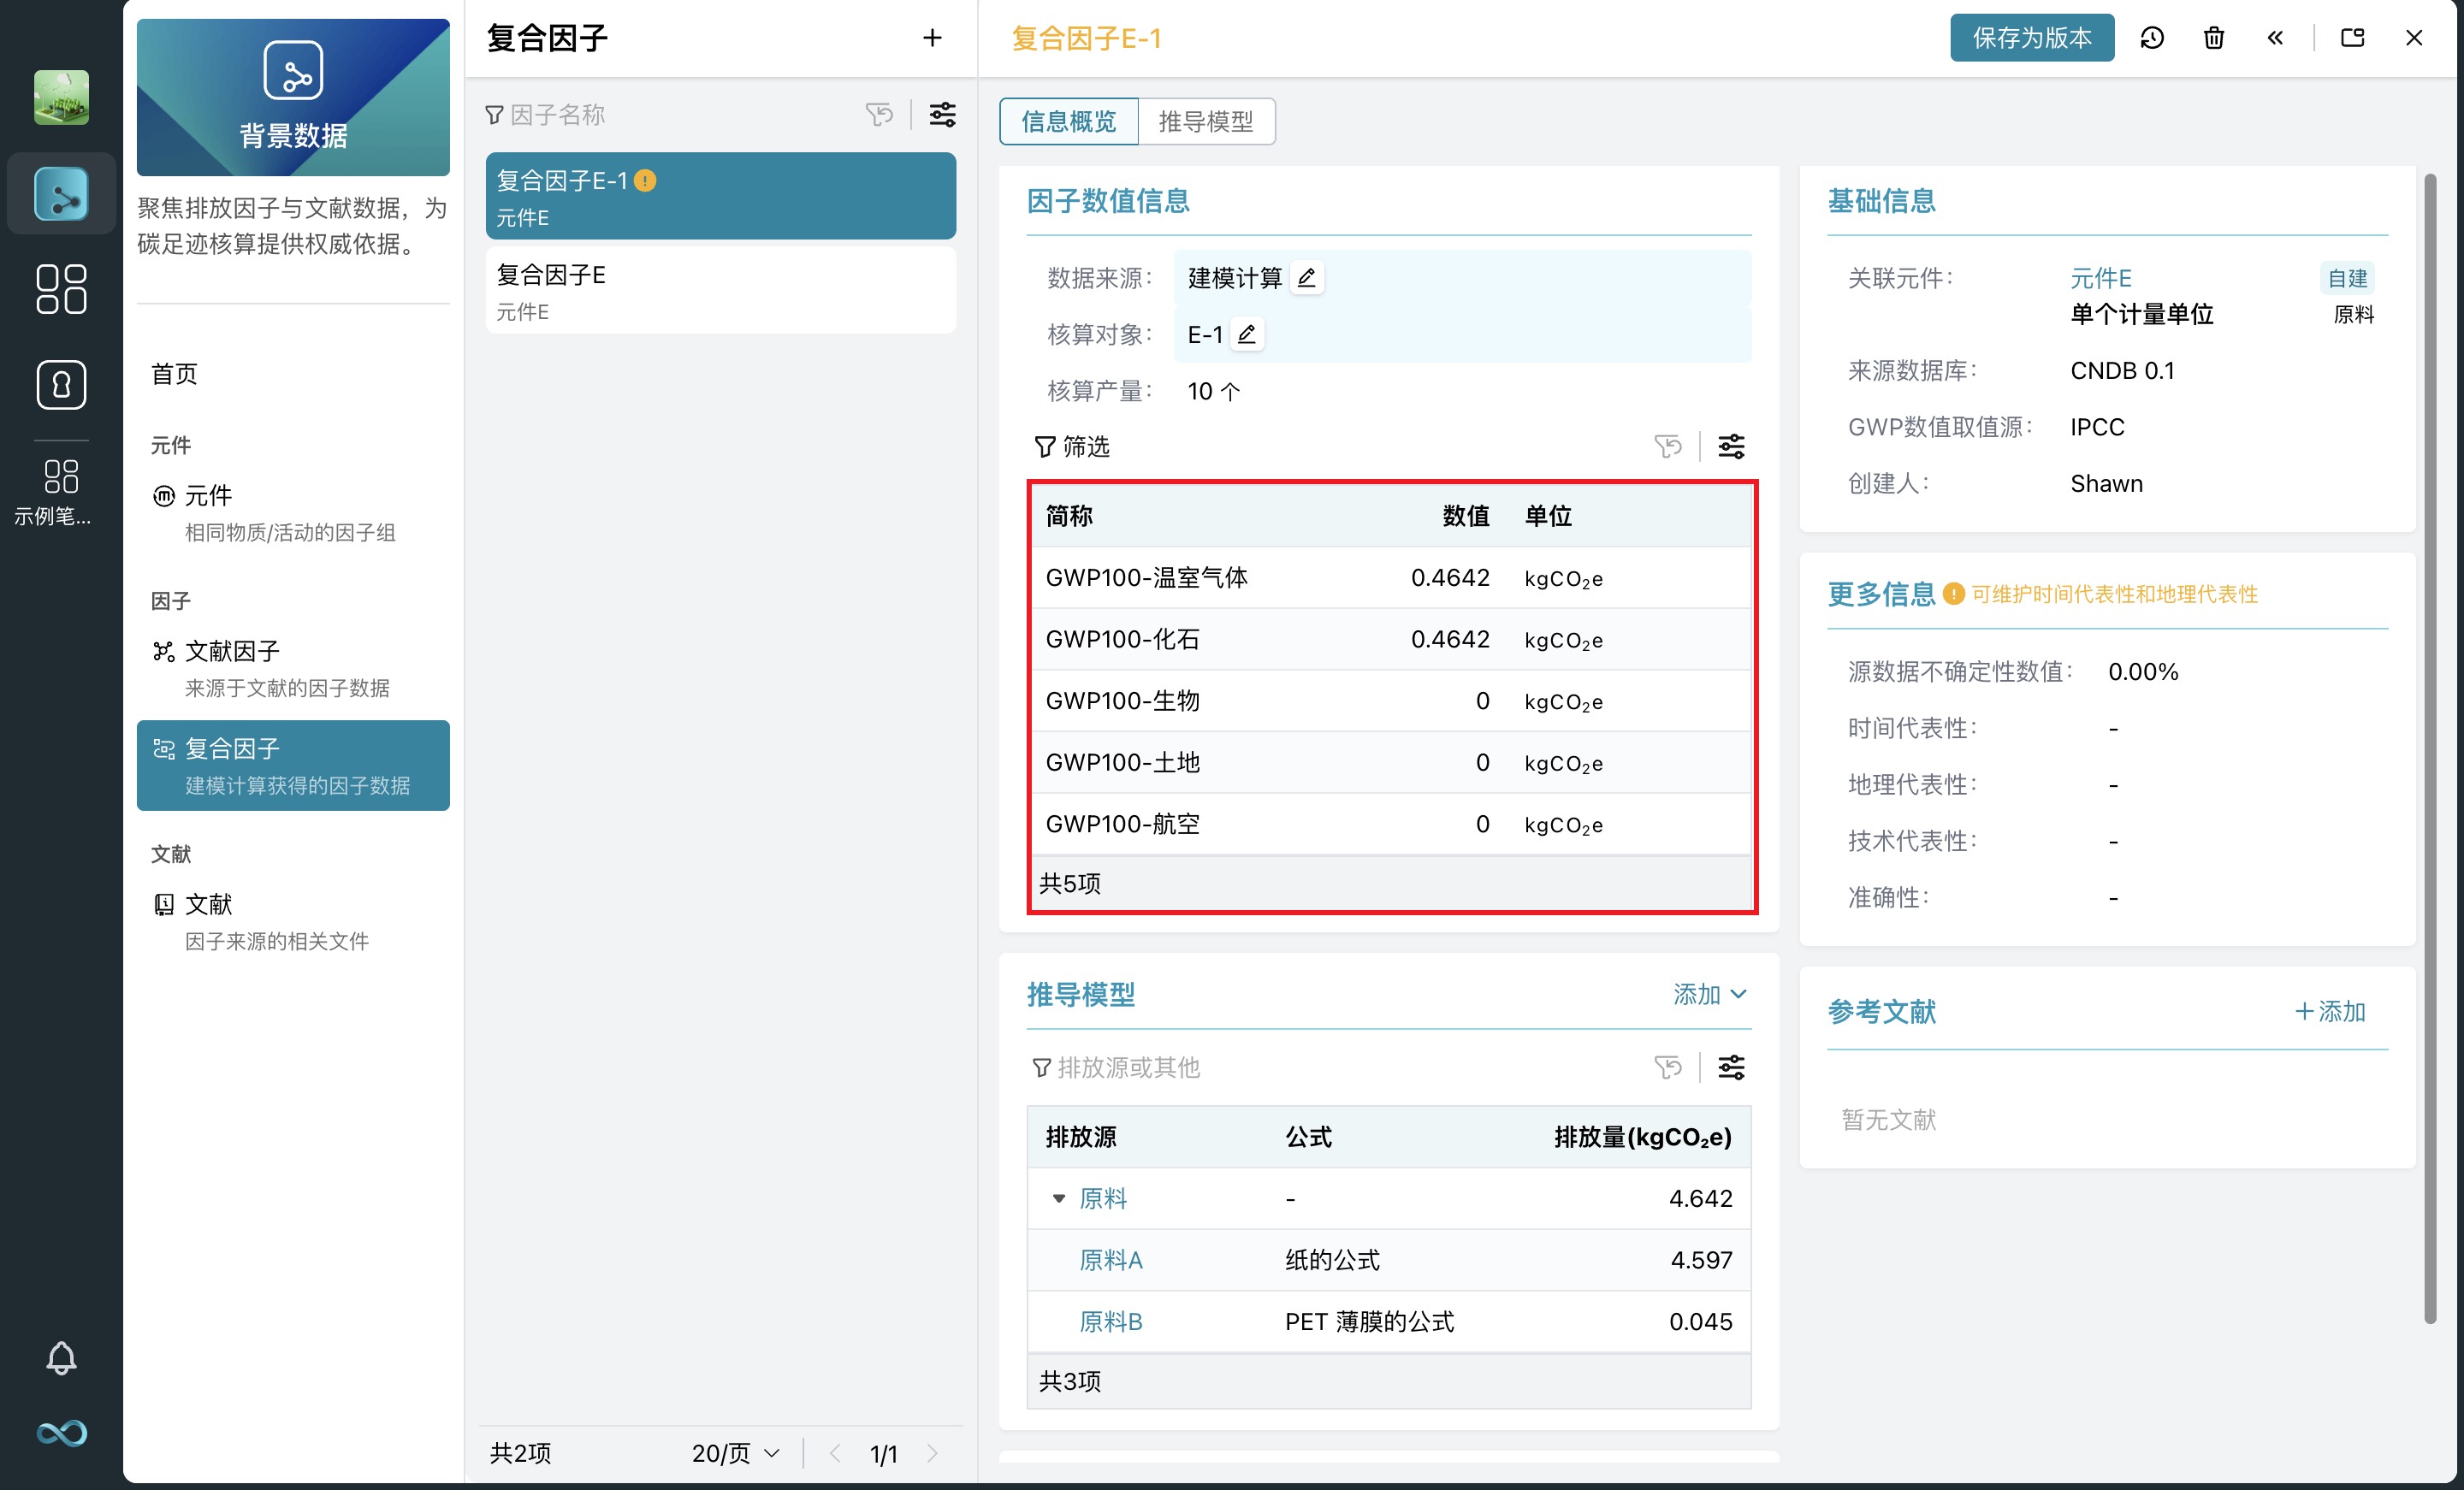Open 推导模型 table filter settings icon
Image resolution: width=2464 pixels, height=1490 pixels.
point(1731,1067)
